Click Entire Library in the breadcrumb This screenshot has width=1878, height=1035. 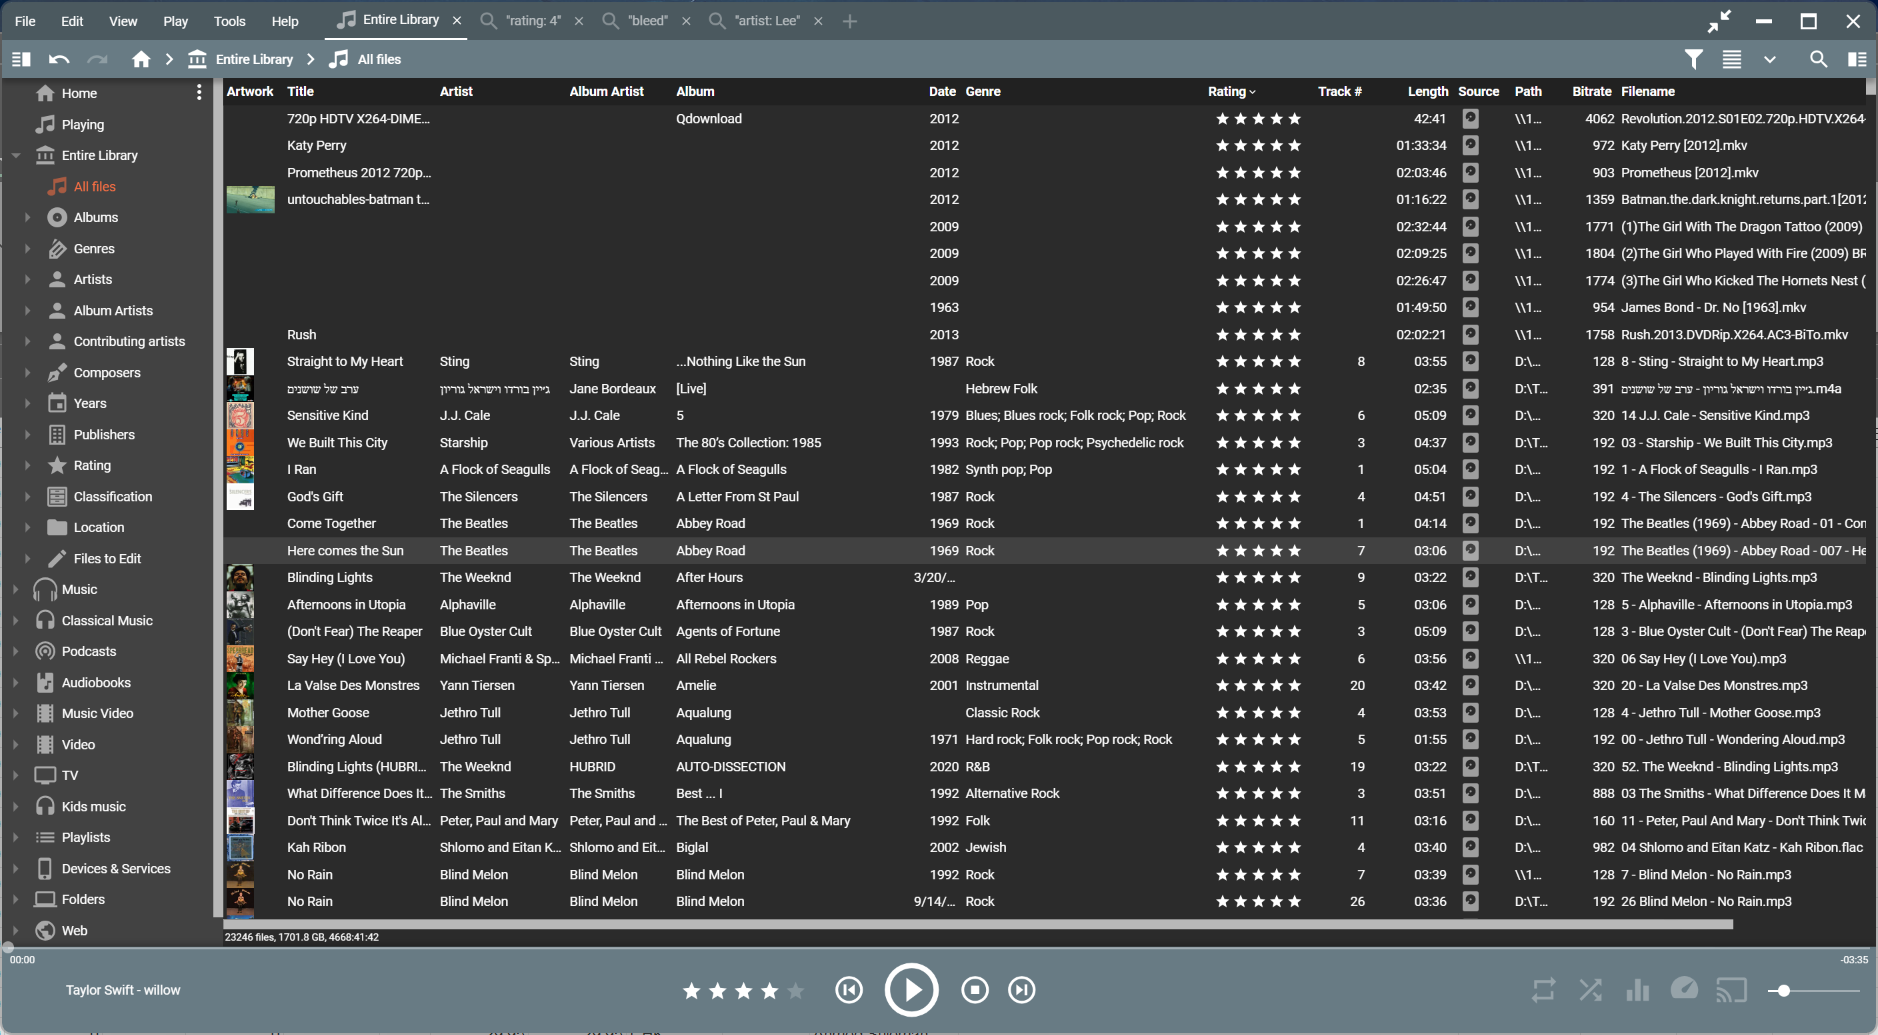point(254,60)
